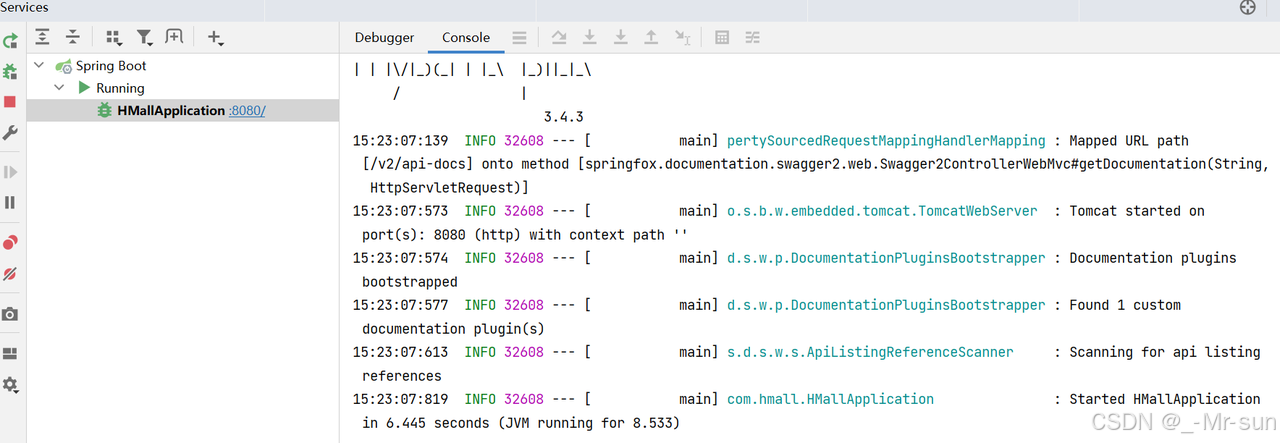This screenshot has height=443, width=1280.
Task: Click the Show Execution Point icon
Action: coord(560,37)
